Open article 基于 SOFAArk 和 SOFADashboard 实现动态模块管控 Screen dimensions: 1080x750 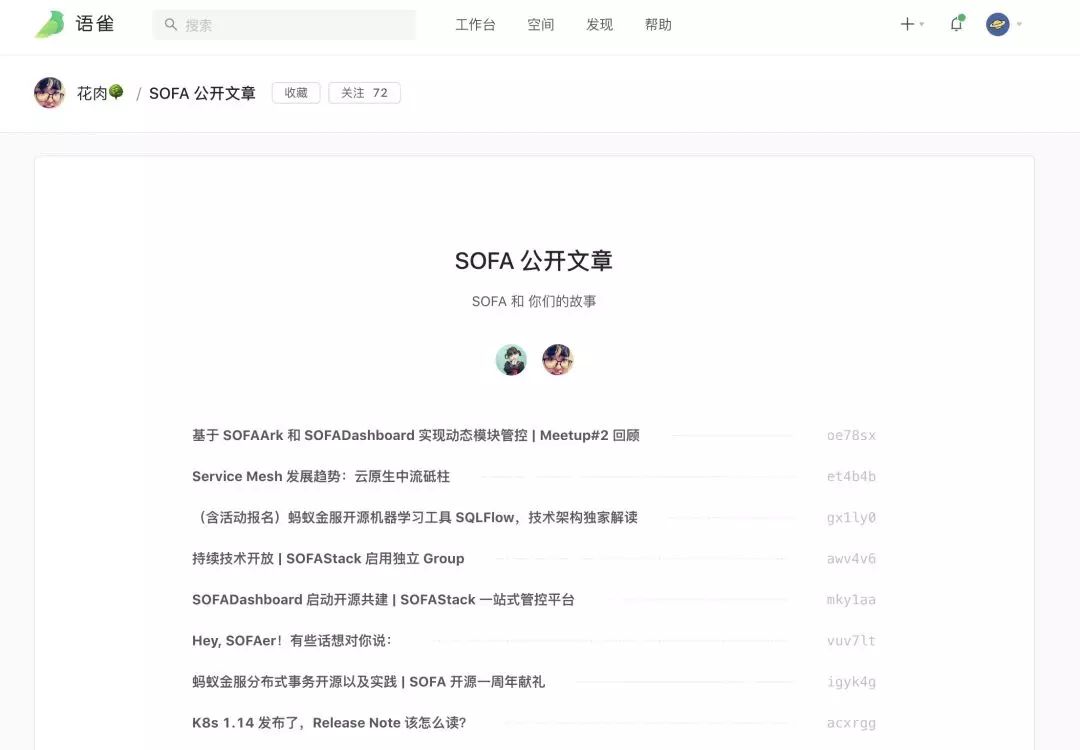(415, 435)
